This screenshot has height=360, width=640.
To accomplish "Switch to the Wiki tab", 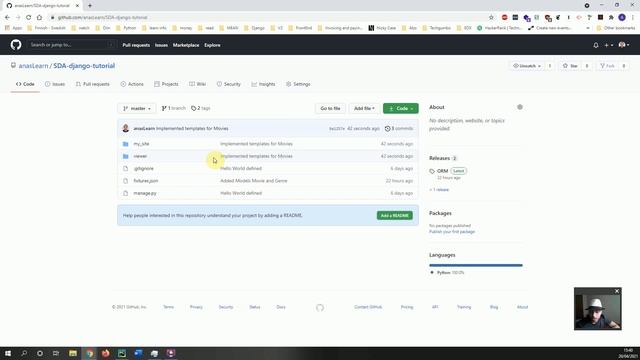I will [198, 84].
